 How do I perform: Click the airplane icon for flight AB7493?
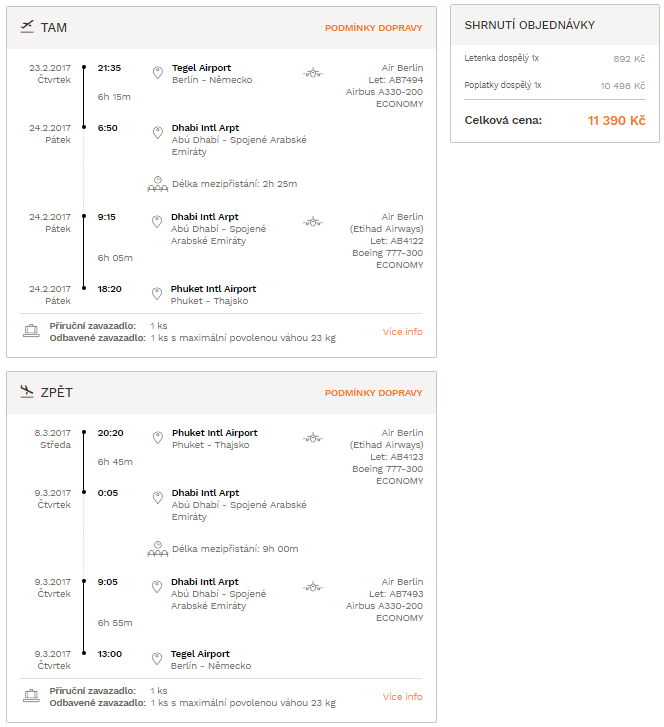pyautogui.click(x=313, y=587)
